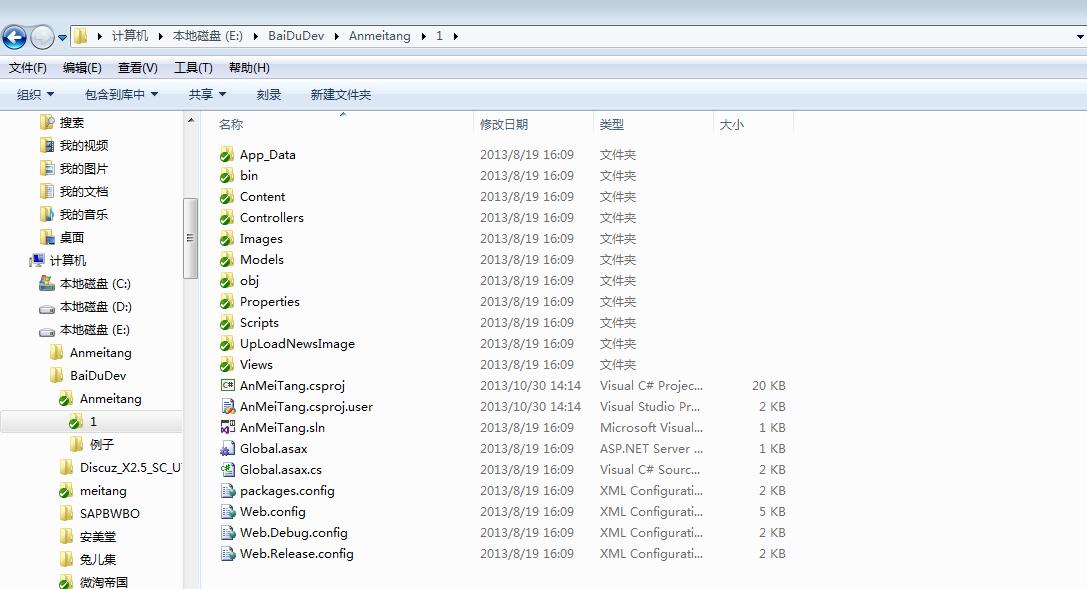Click the navigation pane scrollbar thumb
Viewport: 1087px width, 589px height.
pyautogui.click(x=190, y=238)
